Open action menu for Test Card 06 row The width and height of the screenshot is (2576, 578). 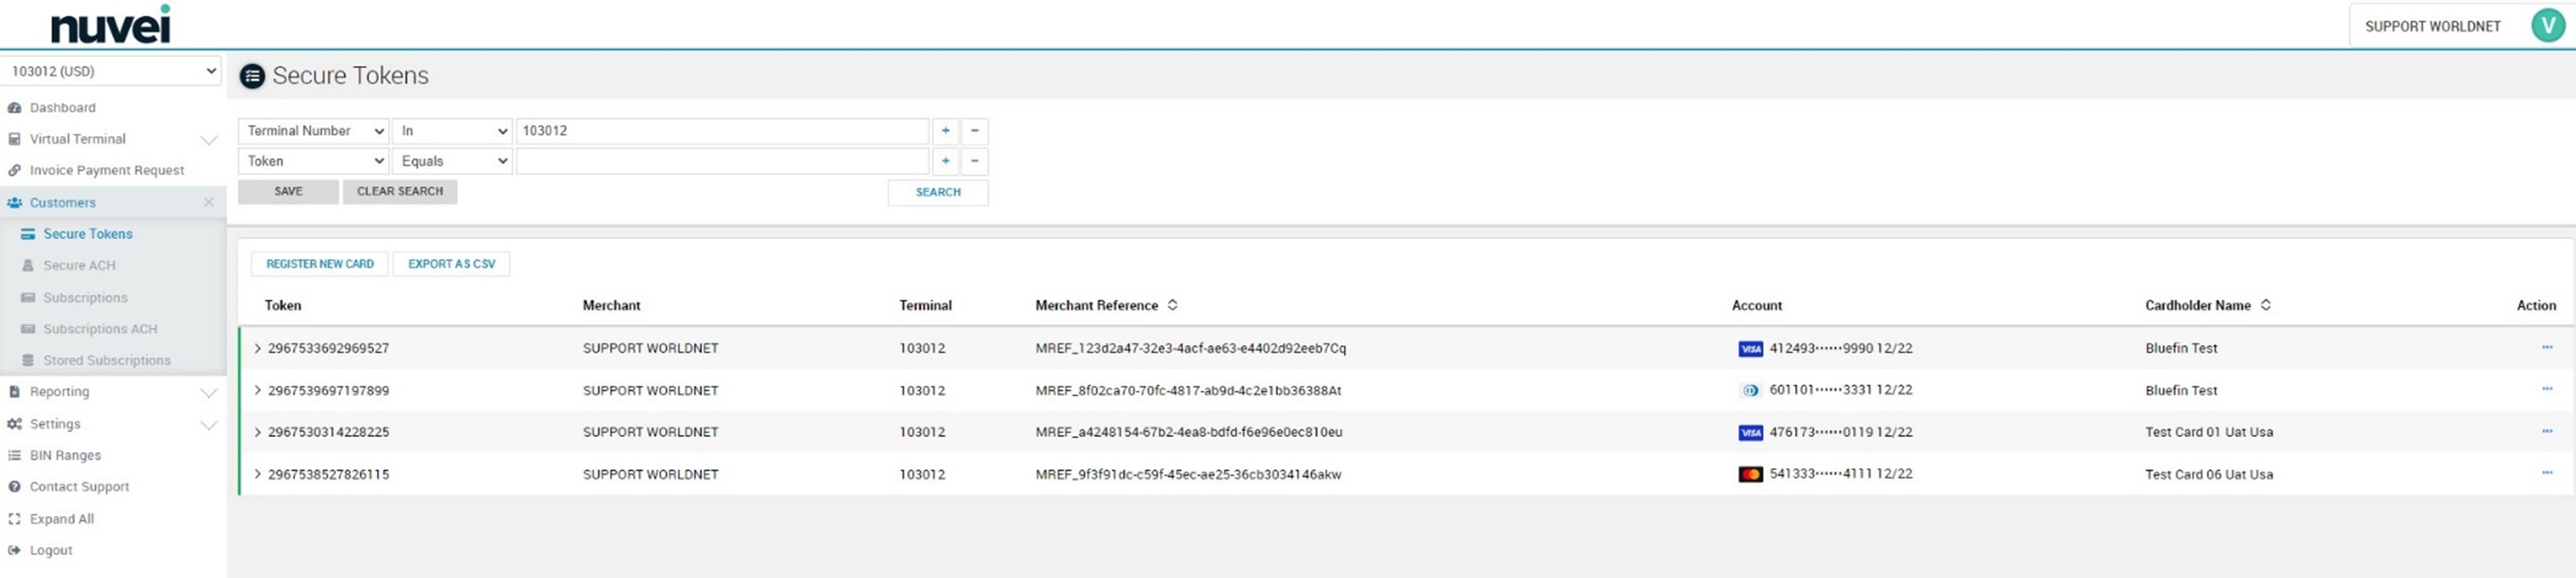[x=2546, y=474]
